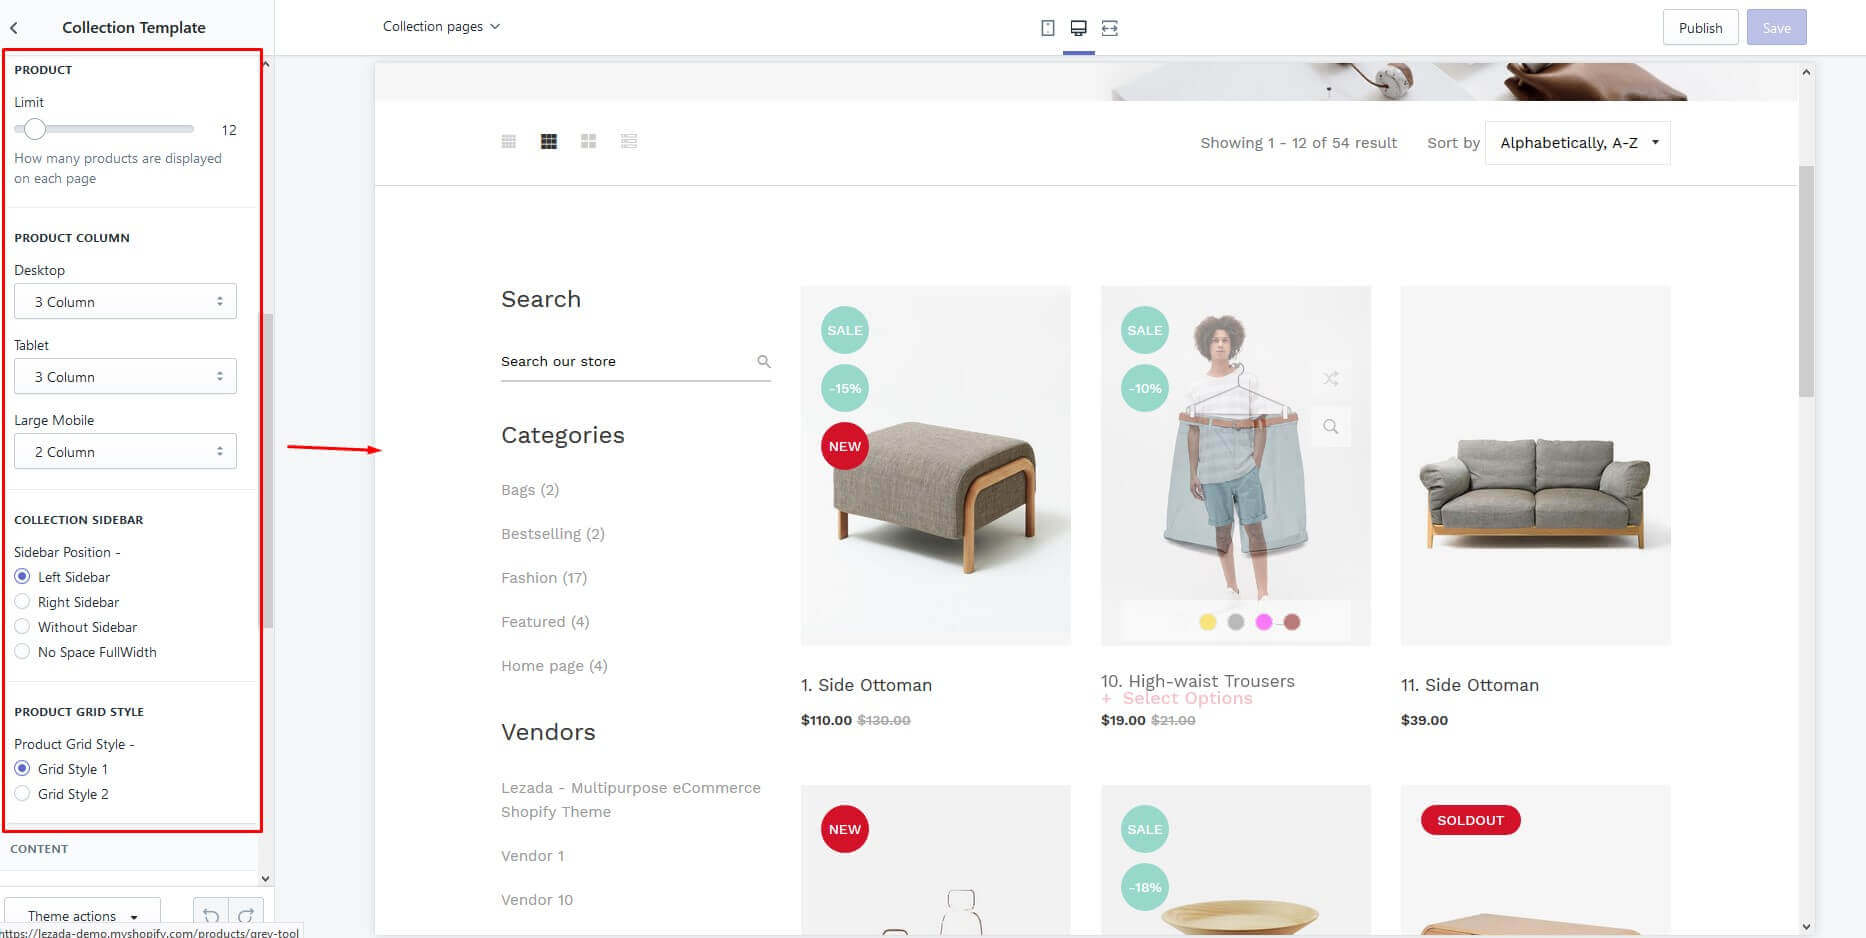Click the product Limit slider handle
1866x938 pixels.
click(35, 129)
